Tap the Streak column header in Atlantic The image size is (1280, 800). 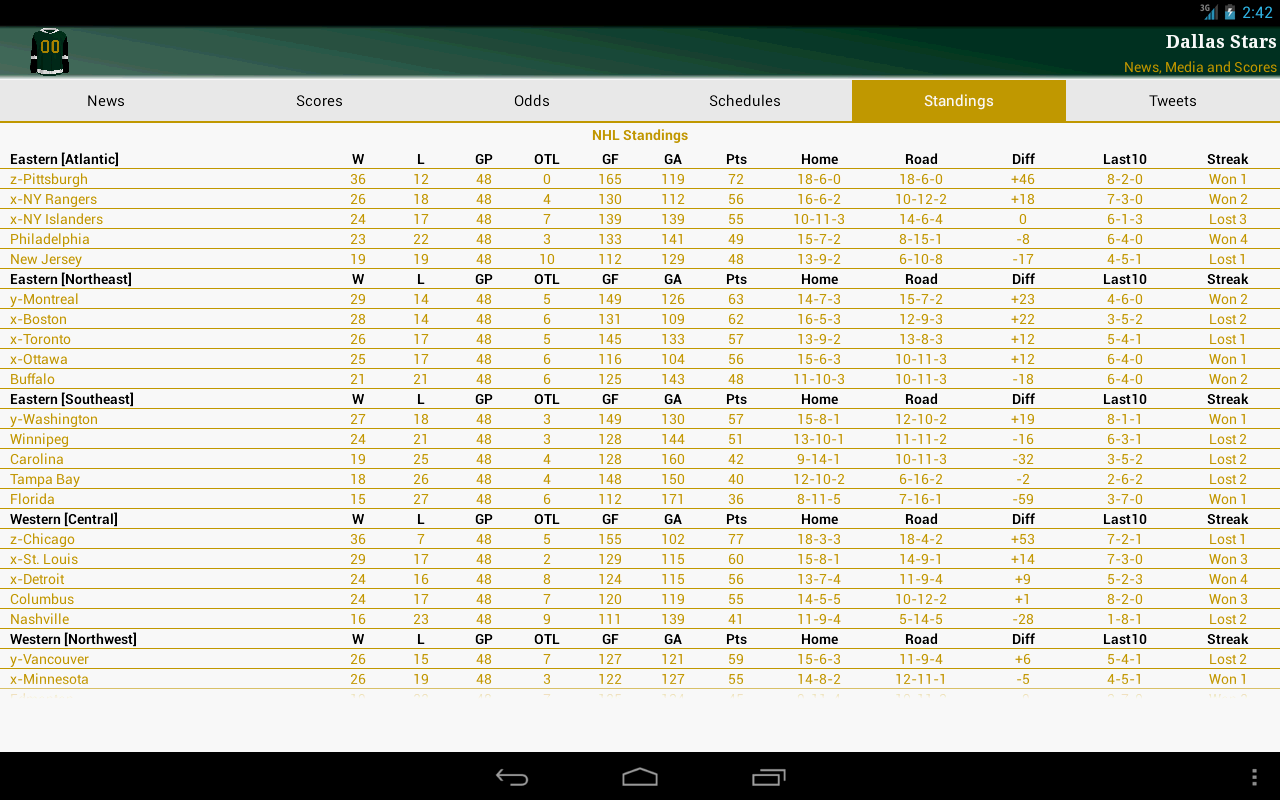[x=1228, y=159]
